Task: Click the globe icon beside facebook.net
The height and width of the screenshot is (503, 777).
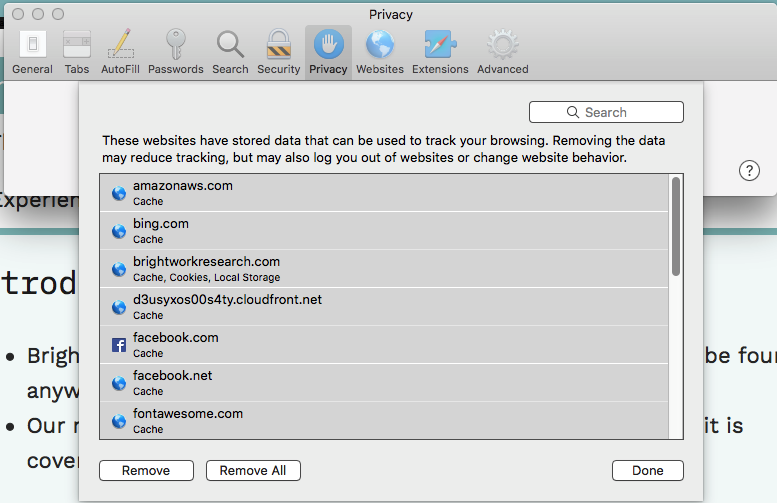Action: point(119,383)
